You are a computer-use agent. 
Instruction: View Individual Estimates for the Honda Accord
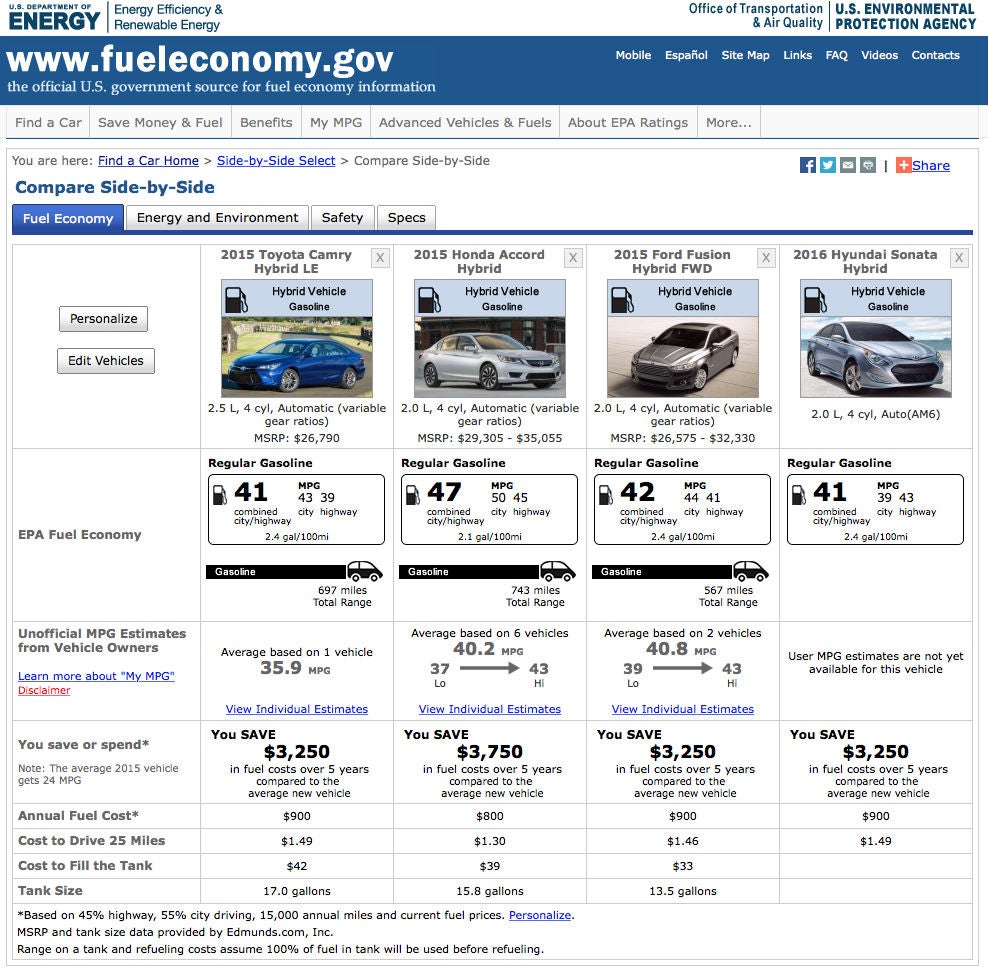point(490,709)
